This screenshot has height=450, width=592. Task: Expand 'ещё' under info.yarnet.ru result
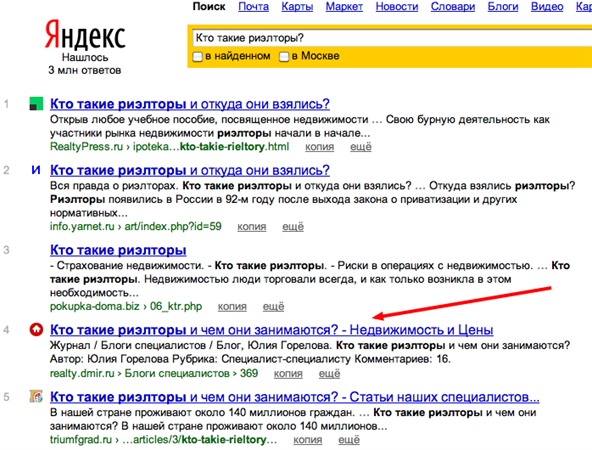pyautogui.click(x=293, y=227)
